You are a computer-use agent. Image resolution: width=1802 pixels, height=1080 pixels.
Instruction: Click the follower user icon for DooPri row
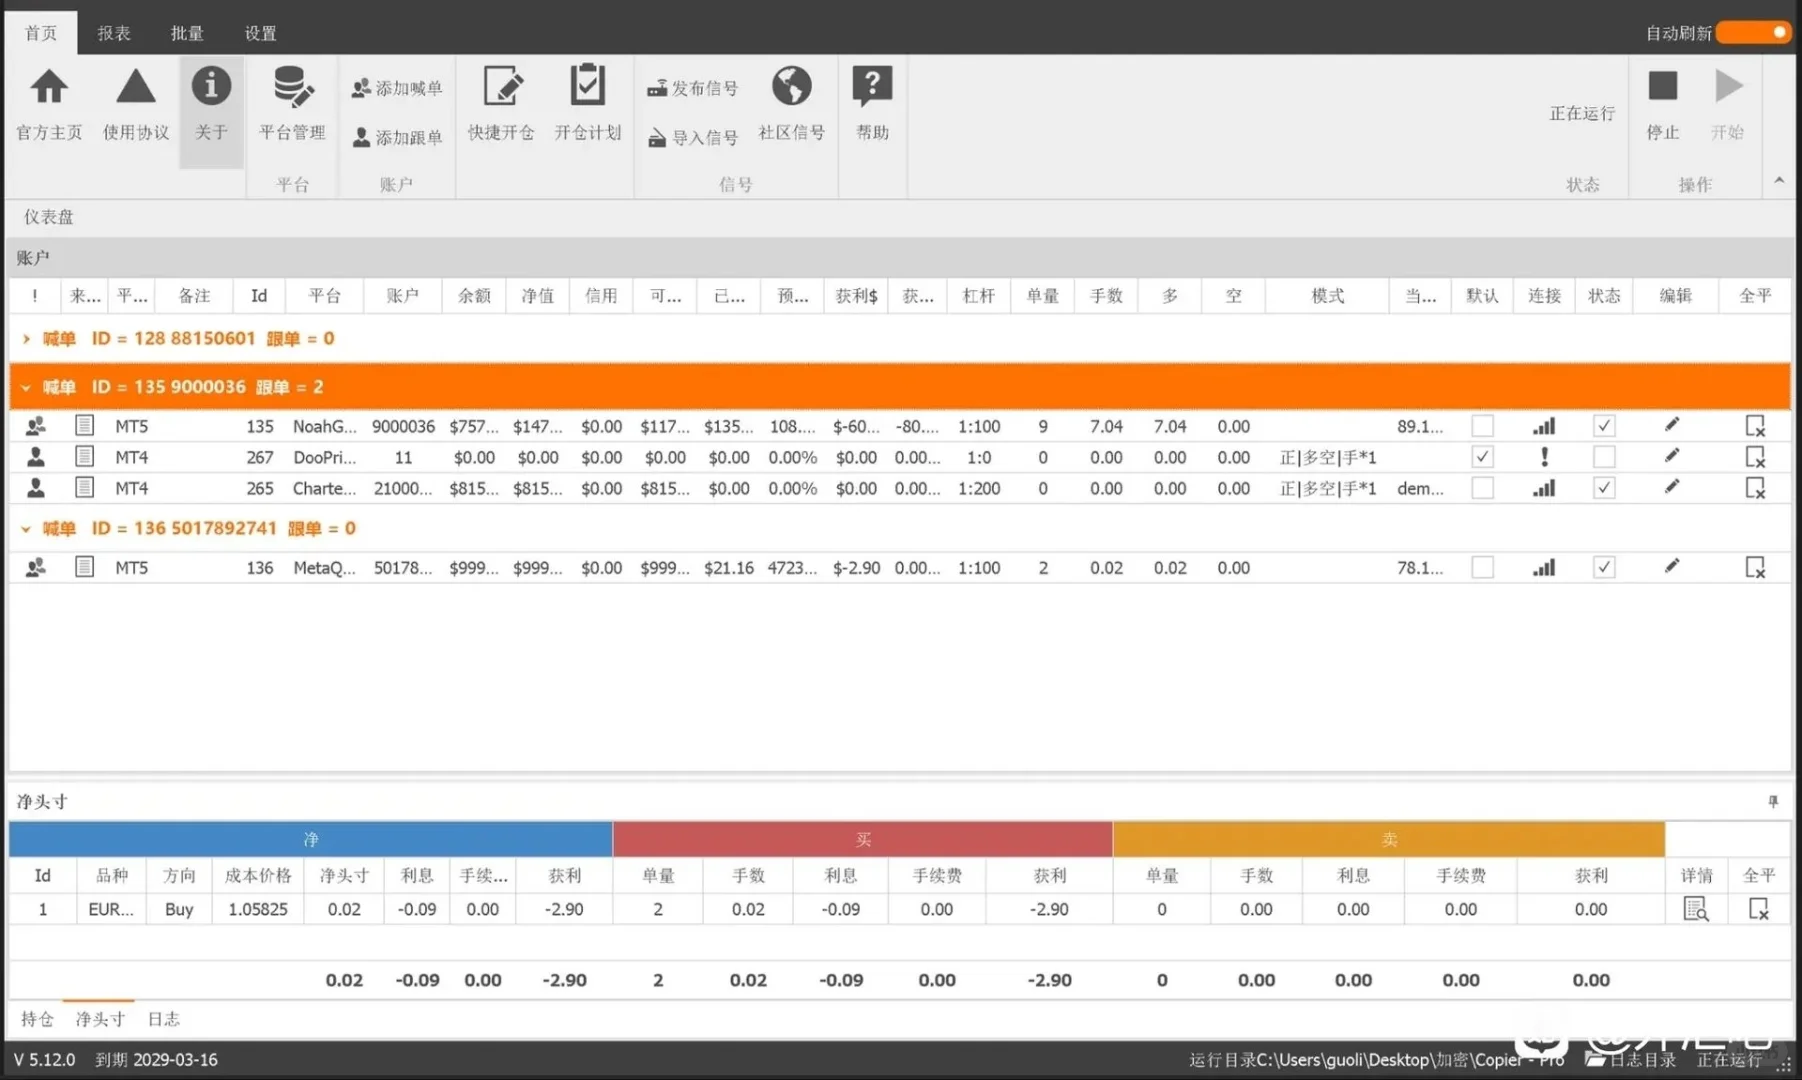(x=36, y=457)
